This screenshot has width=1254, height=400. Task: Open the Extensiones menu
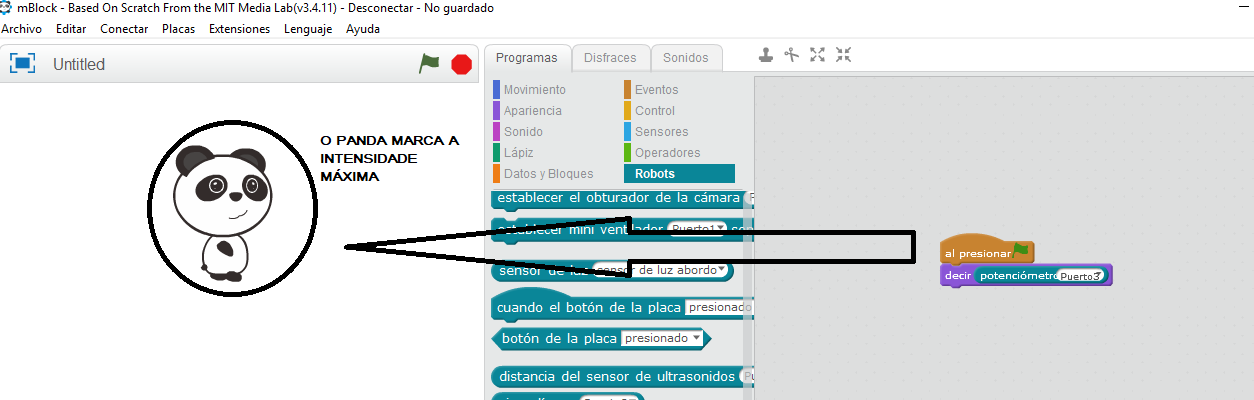(239, 29)
